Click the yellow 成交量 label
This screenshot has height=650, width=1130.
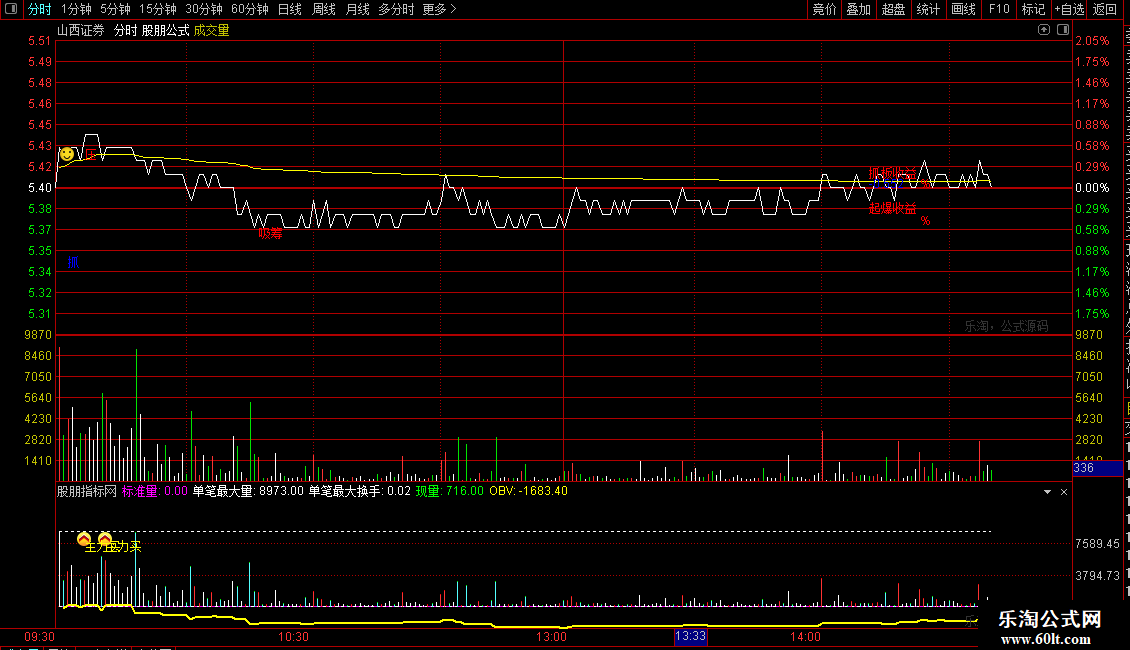[211, 30]
